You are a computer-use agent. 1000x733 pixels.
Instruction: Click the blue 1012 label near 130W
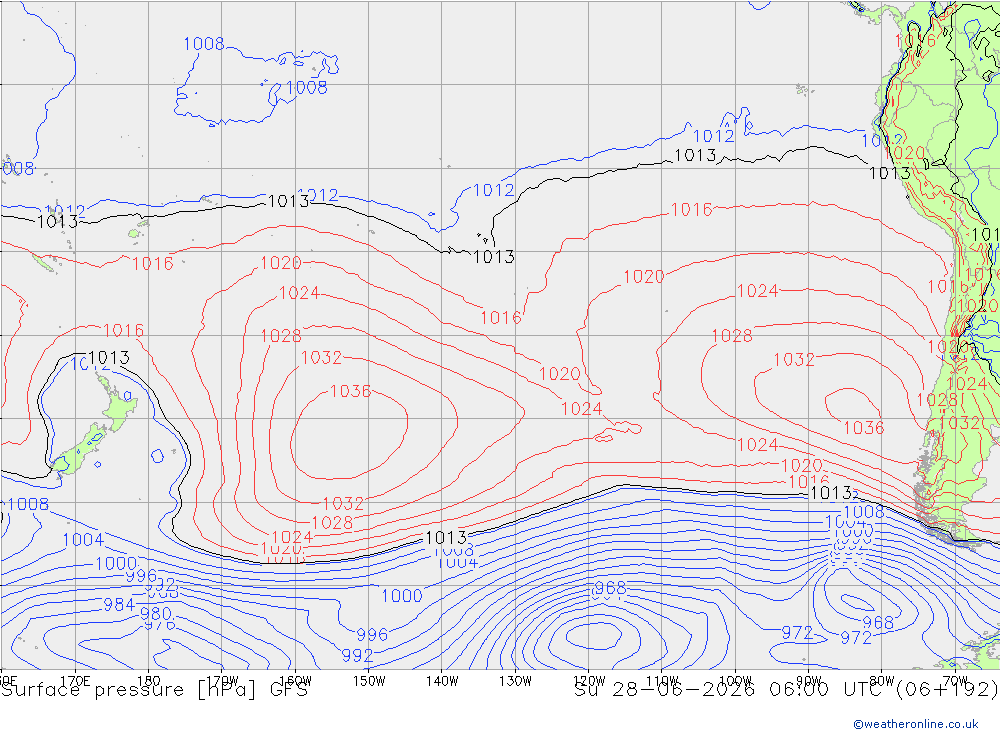494,190
